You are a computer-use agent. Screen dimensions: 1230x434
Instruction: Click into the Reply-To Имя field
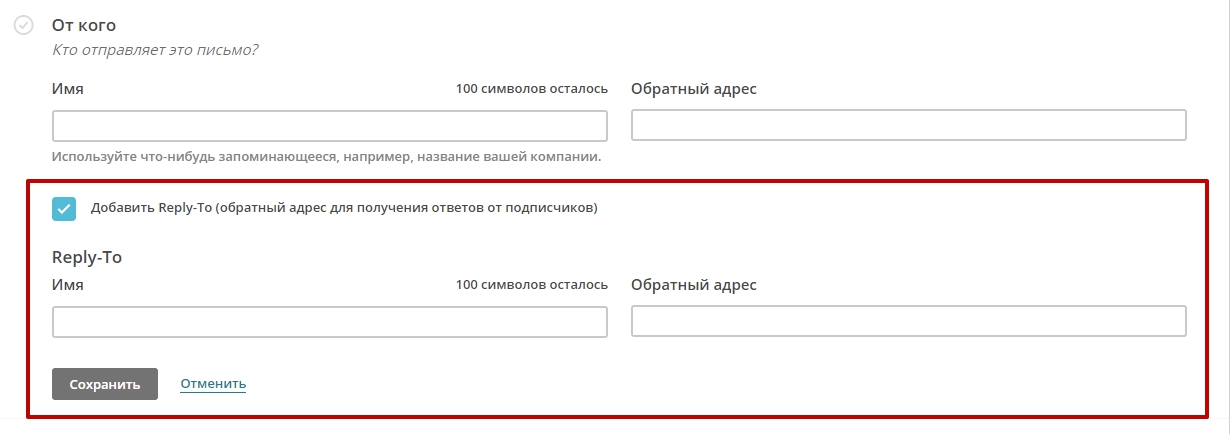tap(329, 322)
